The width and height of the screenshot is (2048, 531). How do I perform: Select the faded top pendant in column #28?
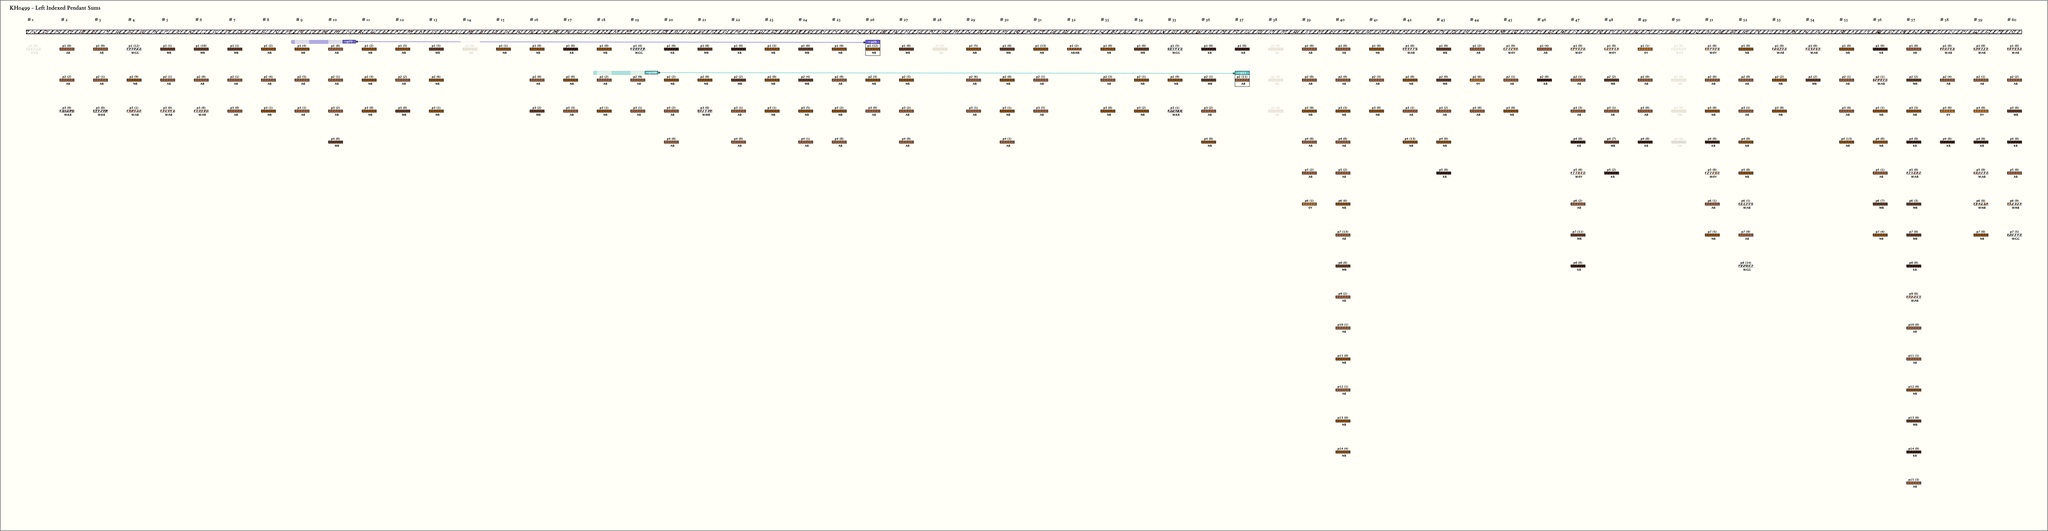(939, 48)
